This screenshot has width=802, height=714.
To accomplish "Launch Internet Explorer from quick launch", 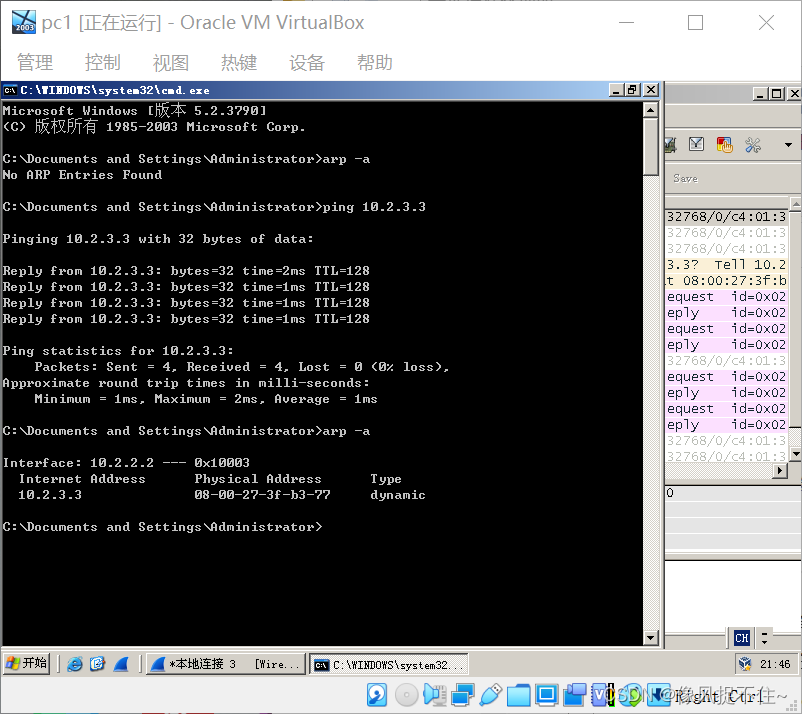I will click(75, 664).
